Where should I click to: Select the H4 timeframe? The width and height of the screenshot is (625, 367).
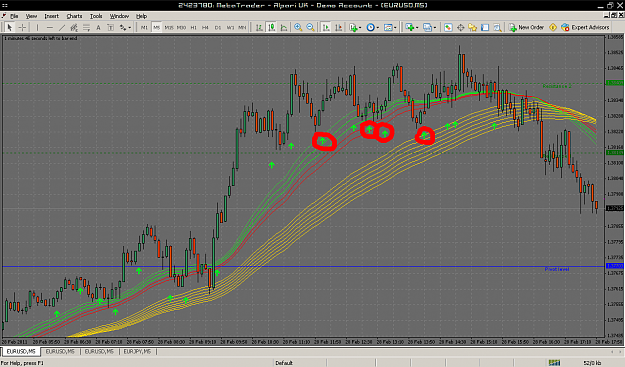pos(205,27)
